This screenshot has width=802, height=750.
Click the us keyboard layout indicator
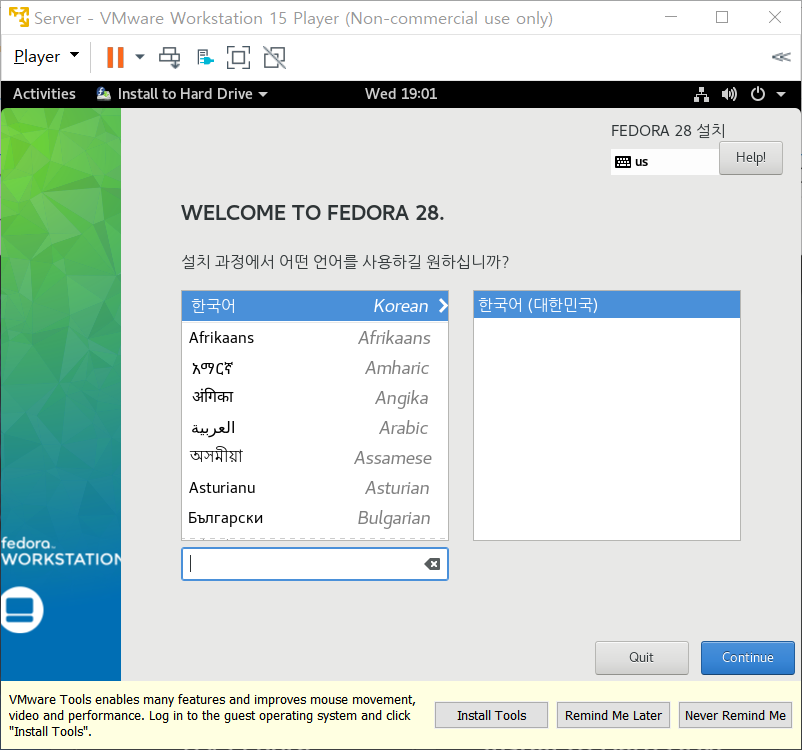664,162
